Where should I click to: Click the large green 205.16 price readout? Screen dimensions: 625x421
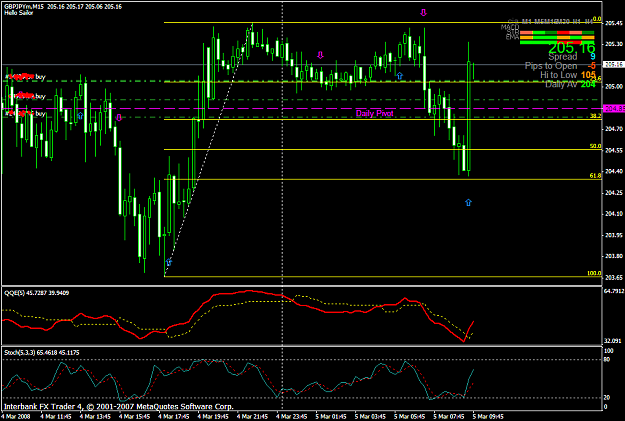[x=572, y=48]
